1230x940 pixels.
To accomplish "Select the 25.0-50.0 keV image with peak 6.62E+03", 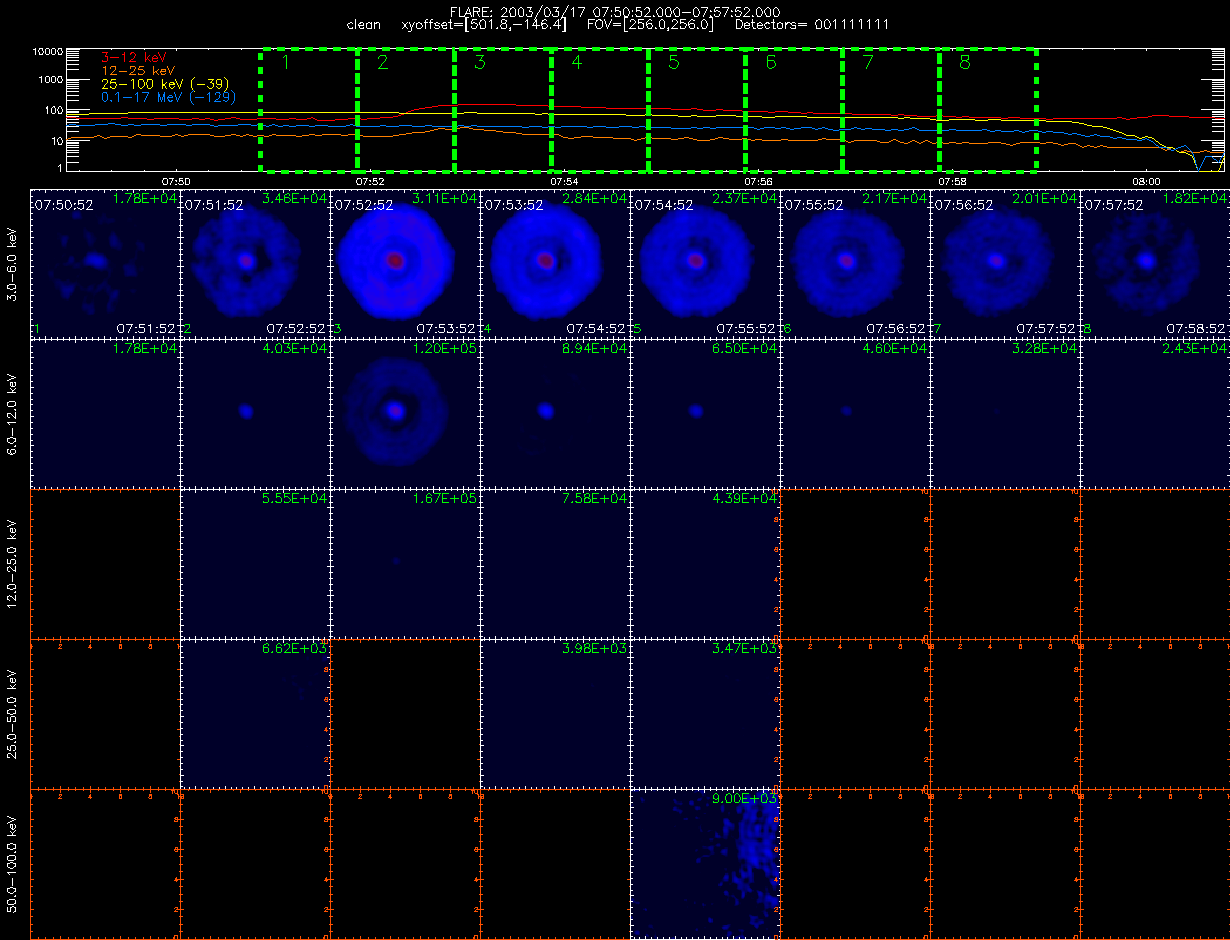I will click(255, 713).
